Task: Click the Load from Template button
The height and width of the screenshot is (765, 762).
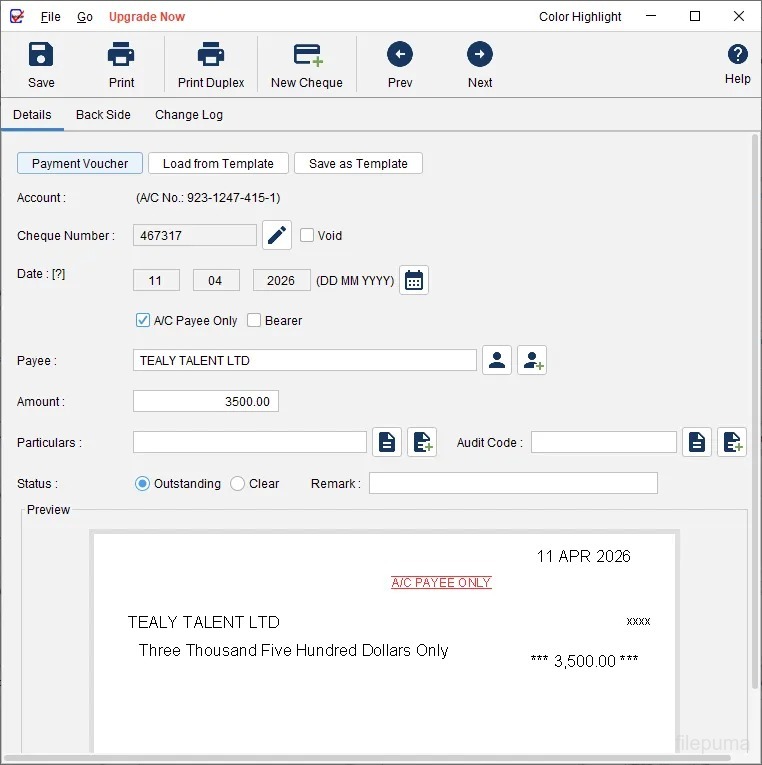Action: point(218,164)
